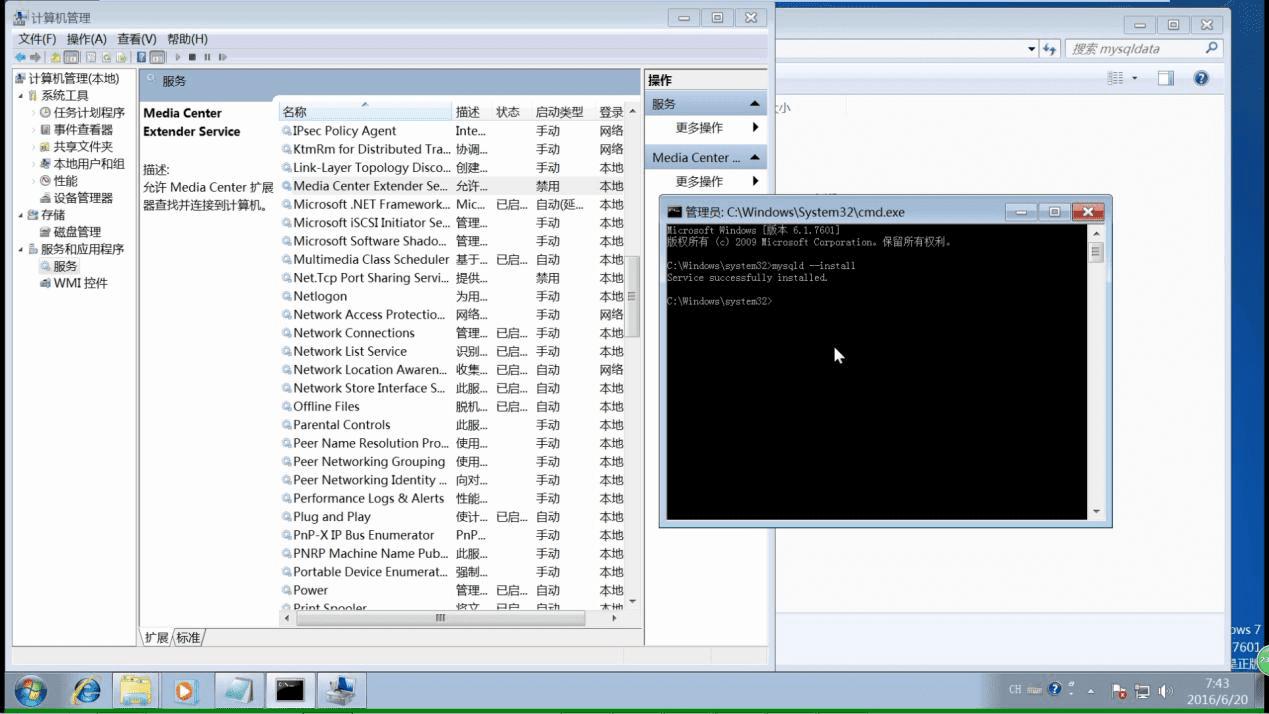Click the Stop Service icon
The width and height of the screenshot is (1269, 714).
click(193, 57)
